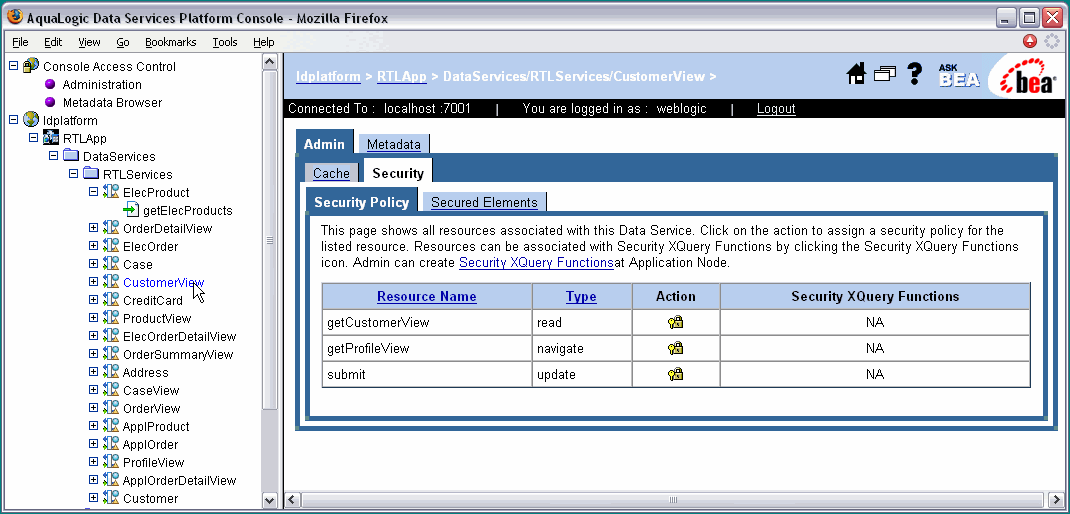
Task: Click the Home icon in the header
Action: click(x=856, y=74)
